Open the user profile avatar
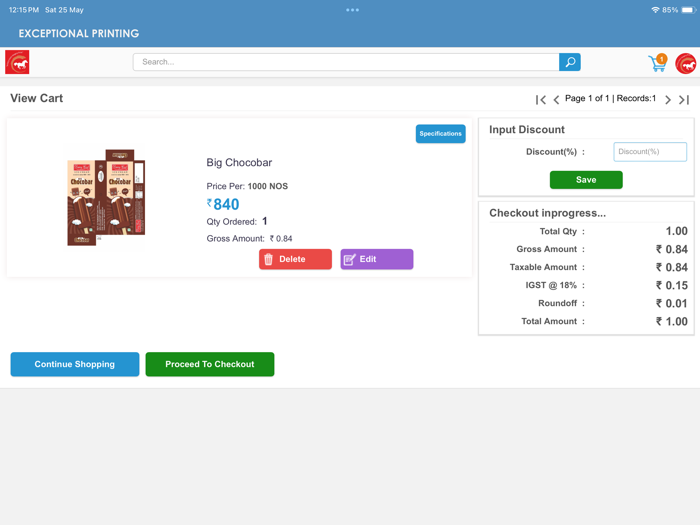This screenshot has height=525, width=700. click(686, 63)
